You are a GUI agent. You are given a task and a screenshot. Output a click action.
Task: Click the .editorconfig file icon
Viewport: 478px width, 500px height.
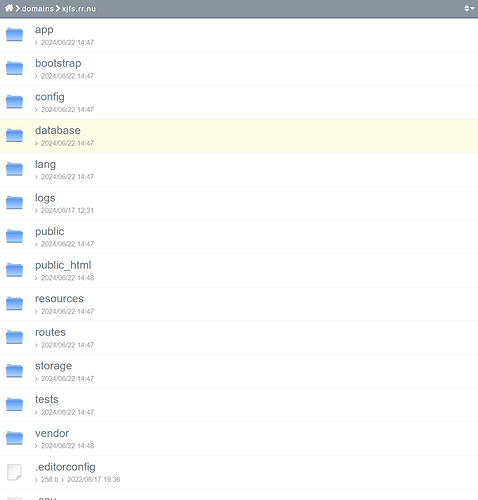click(x=14, y=472)
